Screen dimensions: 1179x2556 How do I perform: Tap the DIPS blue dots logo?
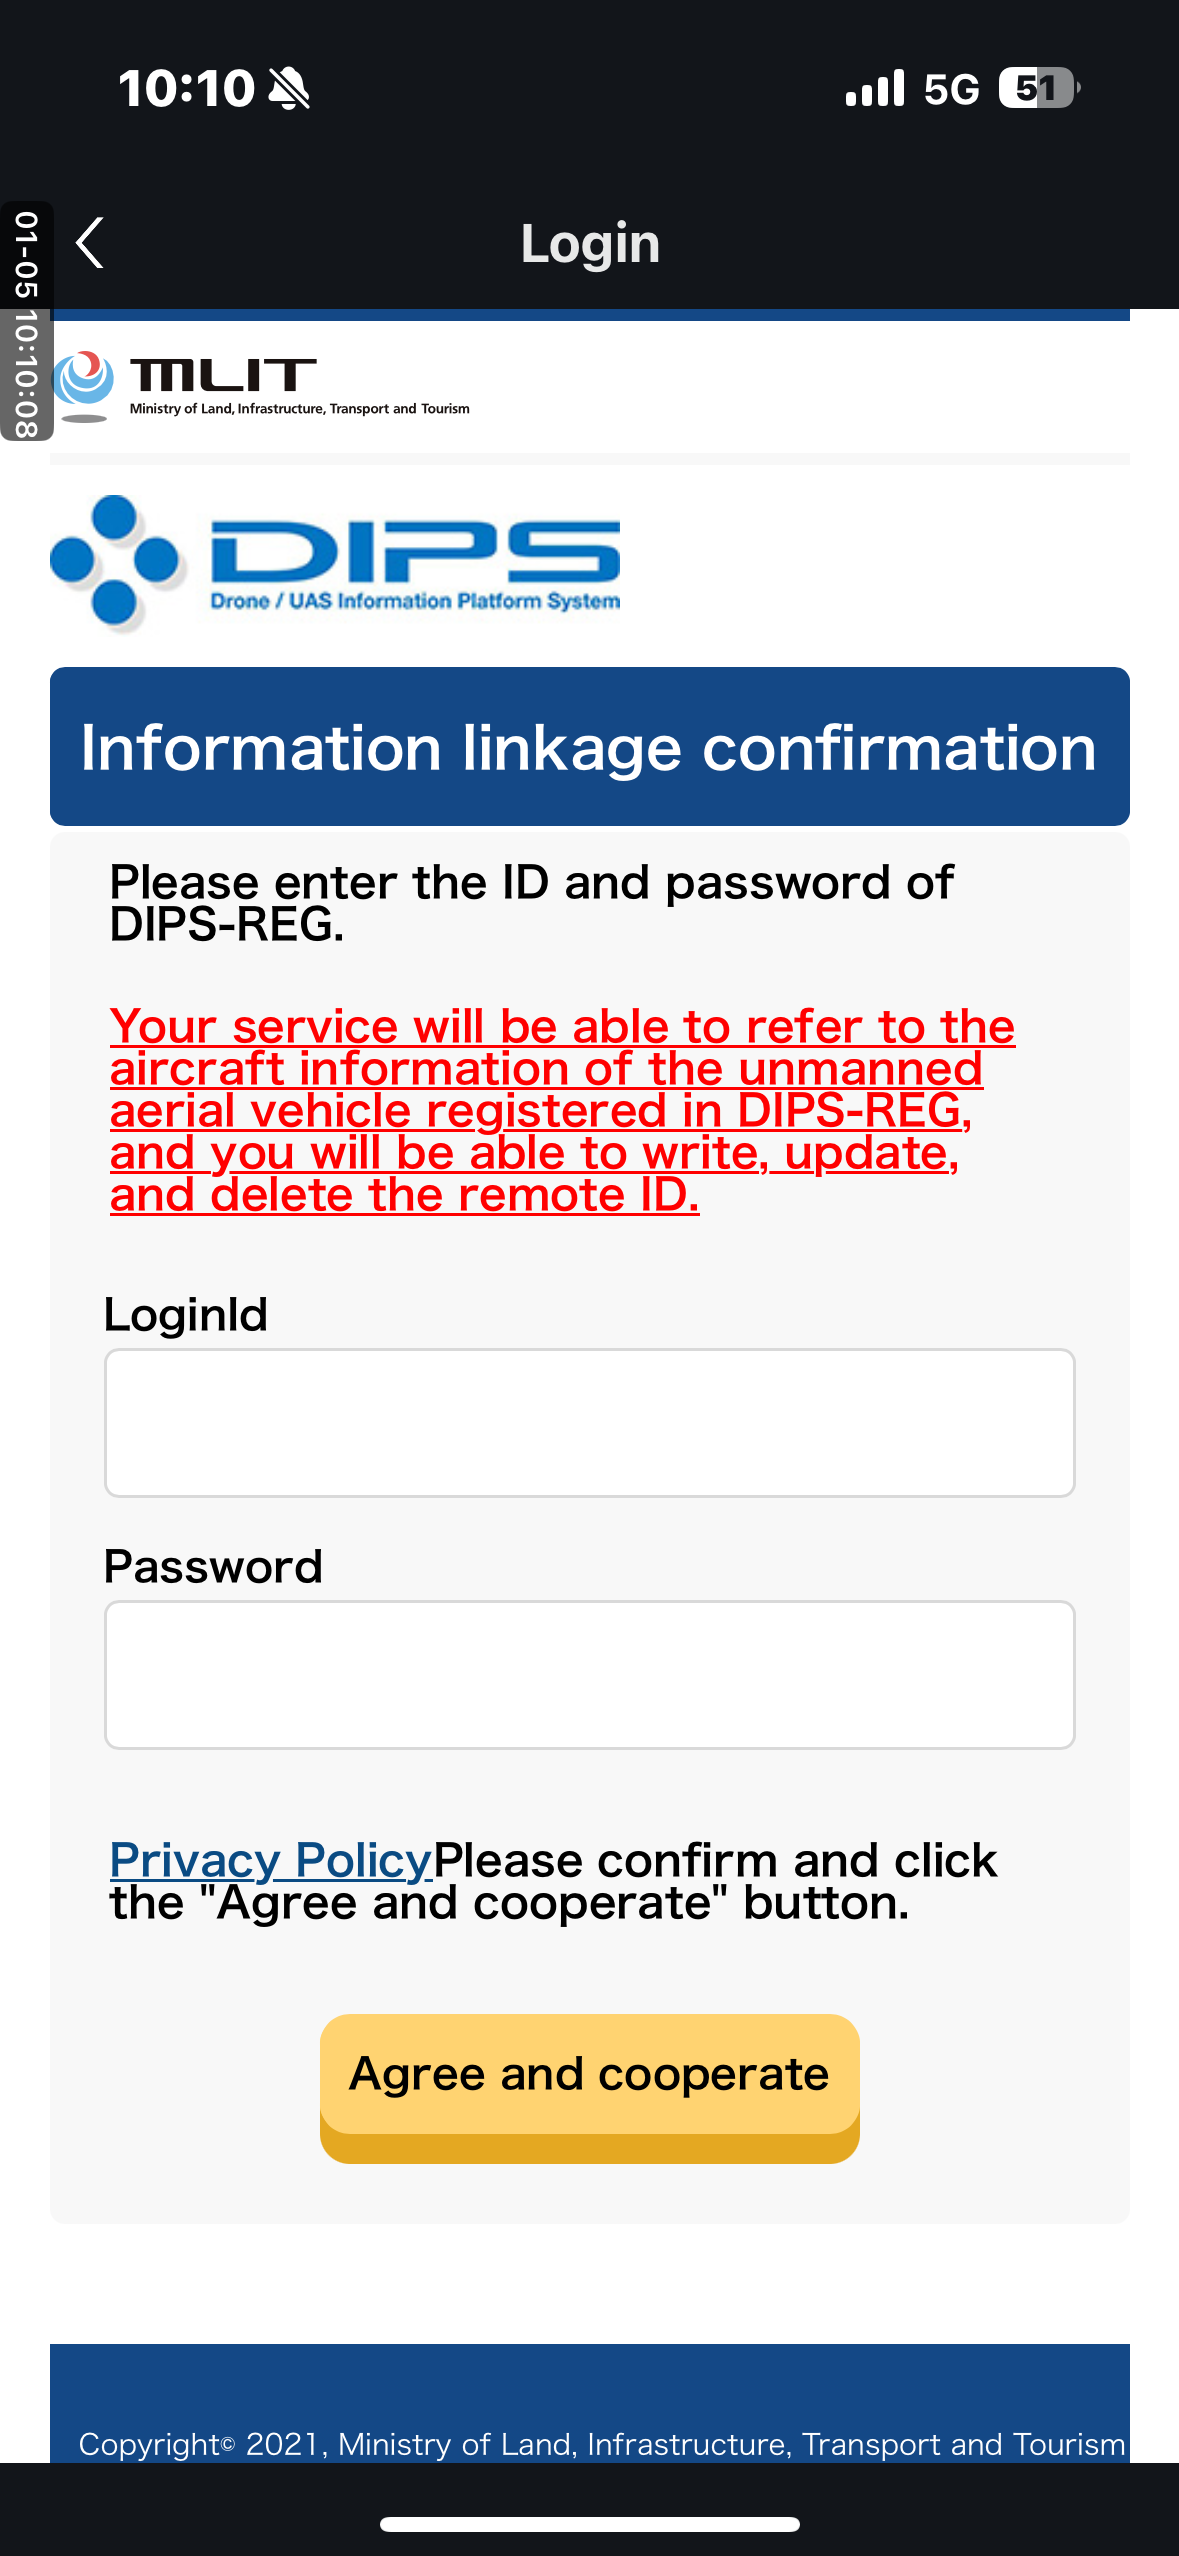click(115, 562)
